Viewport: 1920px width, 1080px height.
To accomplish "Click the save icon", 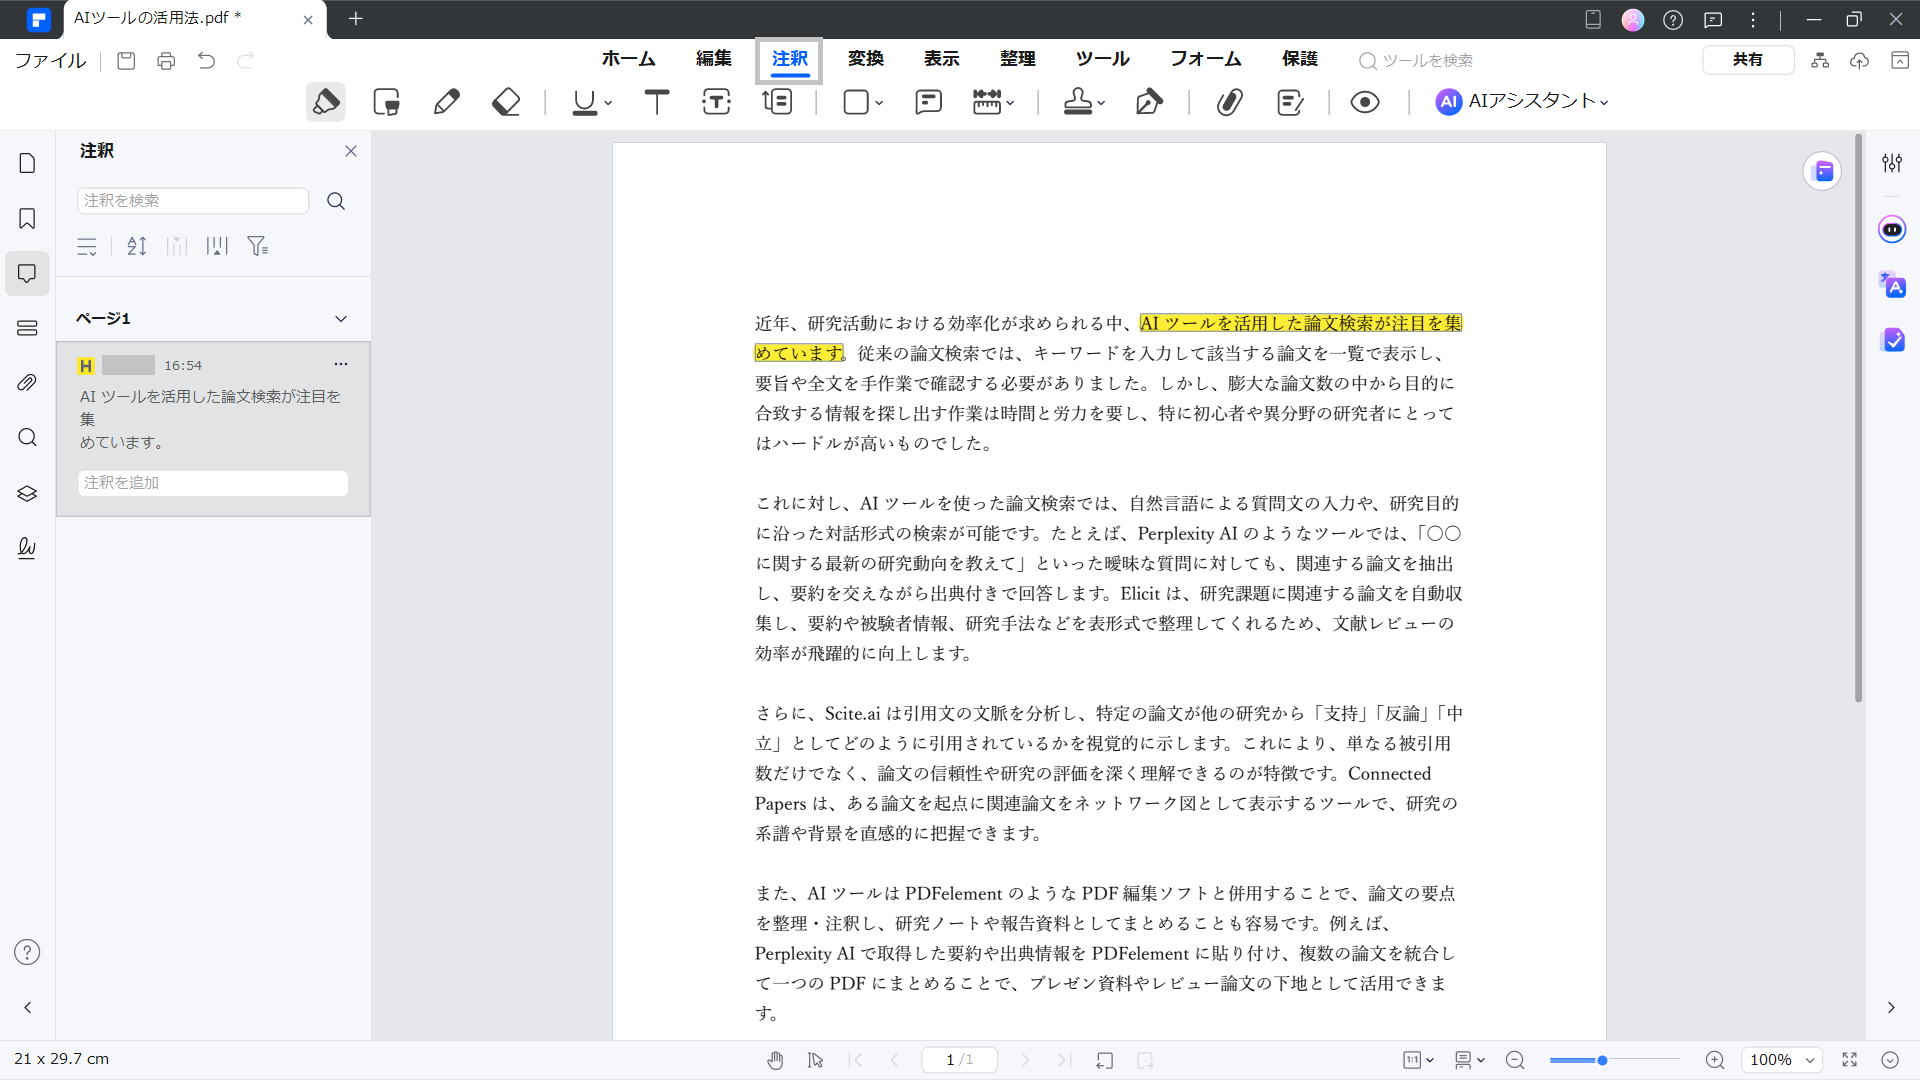I will 126,61.
